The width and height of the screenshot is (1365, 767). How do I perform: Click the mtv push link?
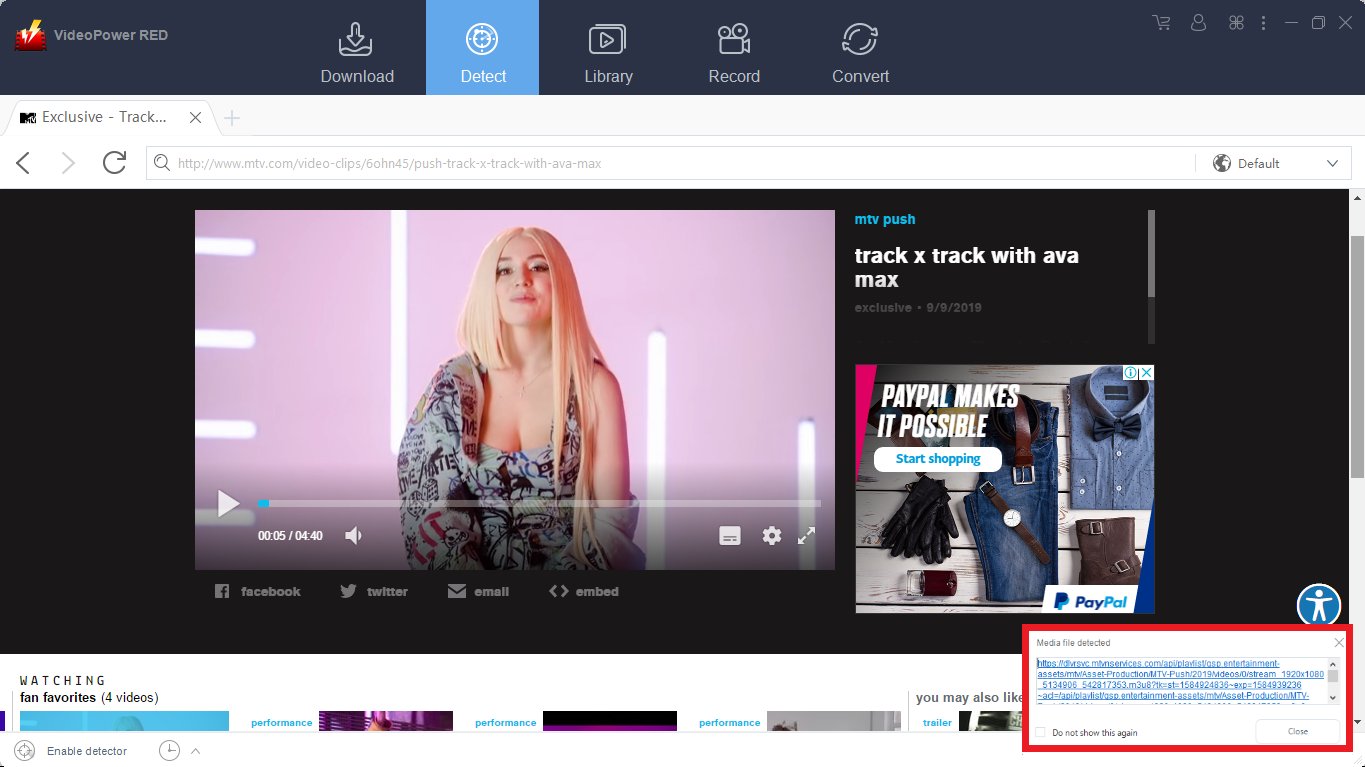tap(884, 219)
